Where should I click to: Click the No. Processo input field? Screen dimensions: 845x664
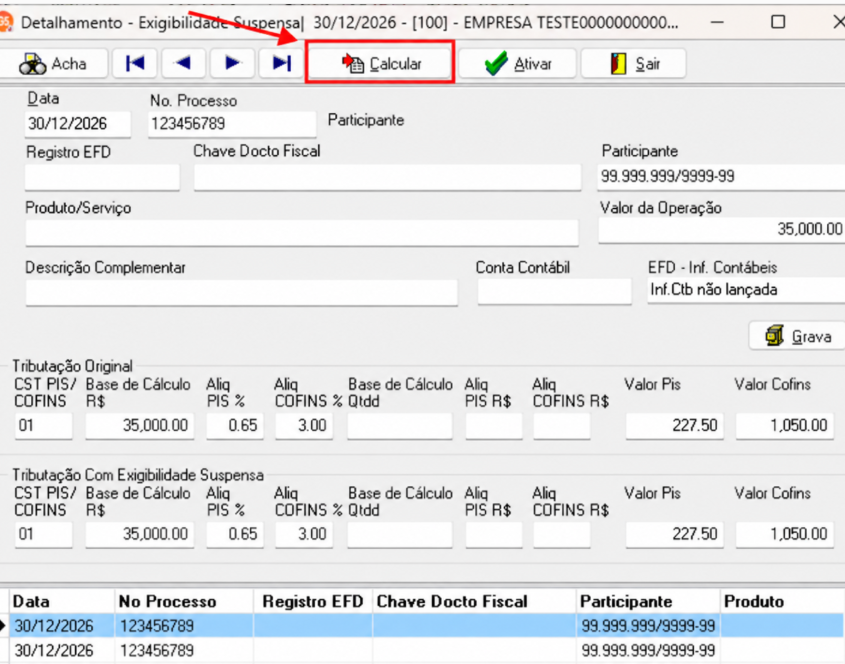(x=232, y=123)
